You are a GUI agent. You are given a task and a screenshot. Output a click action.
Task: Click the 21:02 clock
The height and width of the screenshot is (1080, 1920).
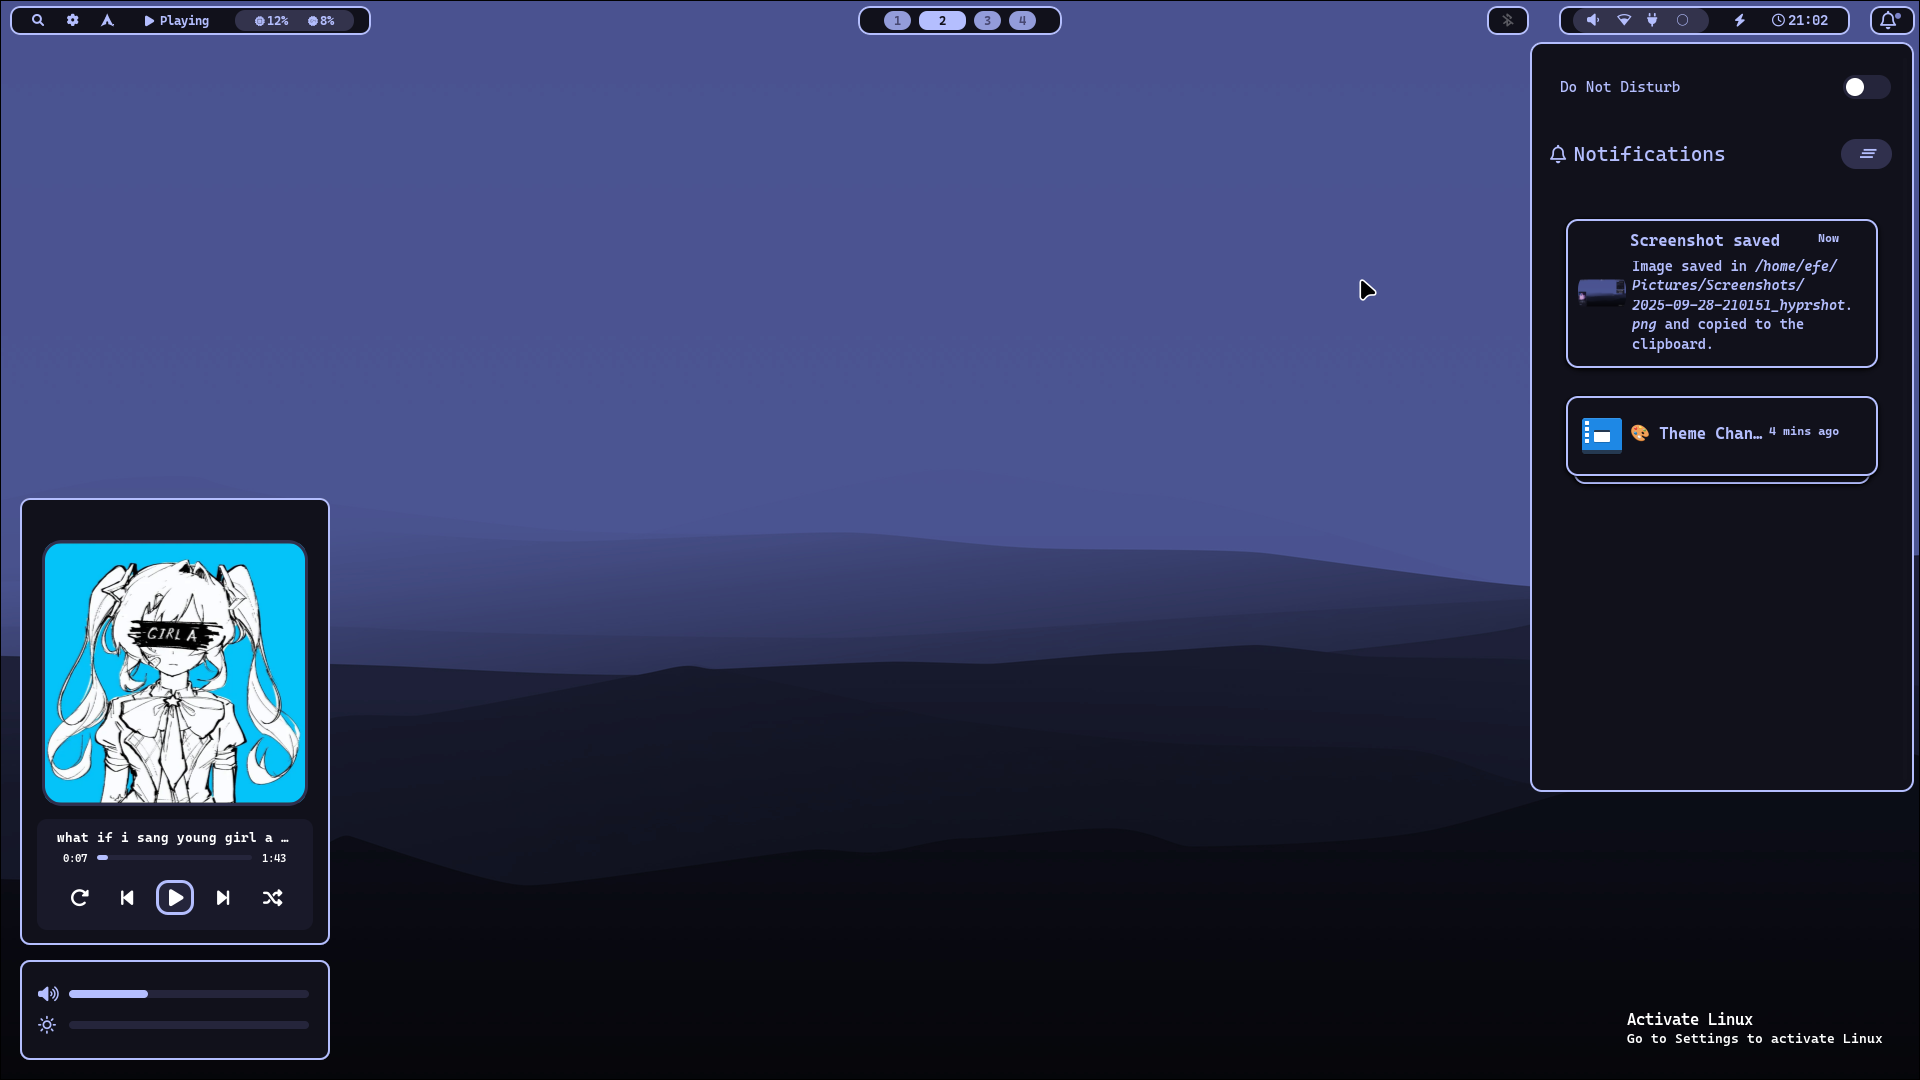(1800, 20)
